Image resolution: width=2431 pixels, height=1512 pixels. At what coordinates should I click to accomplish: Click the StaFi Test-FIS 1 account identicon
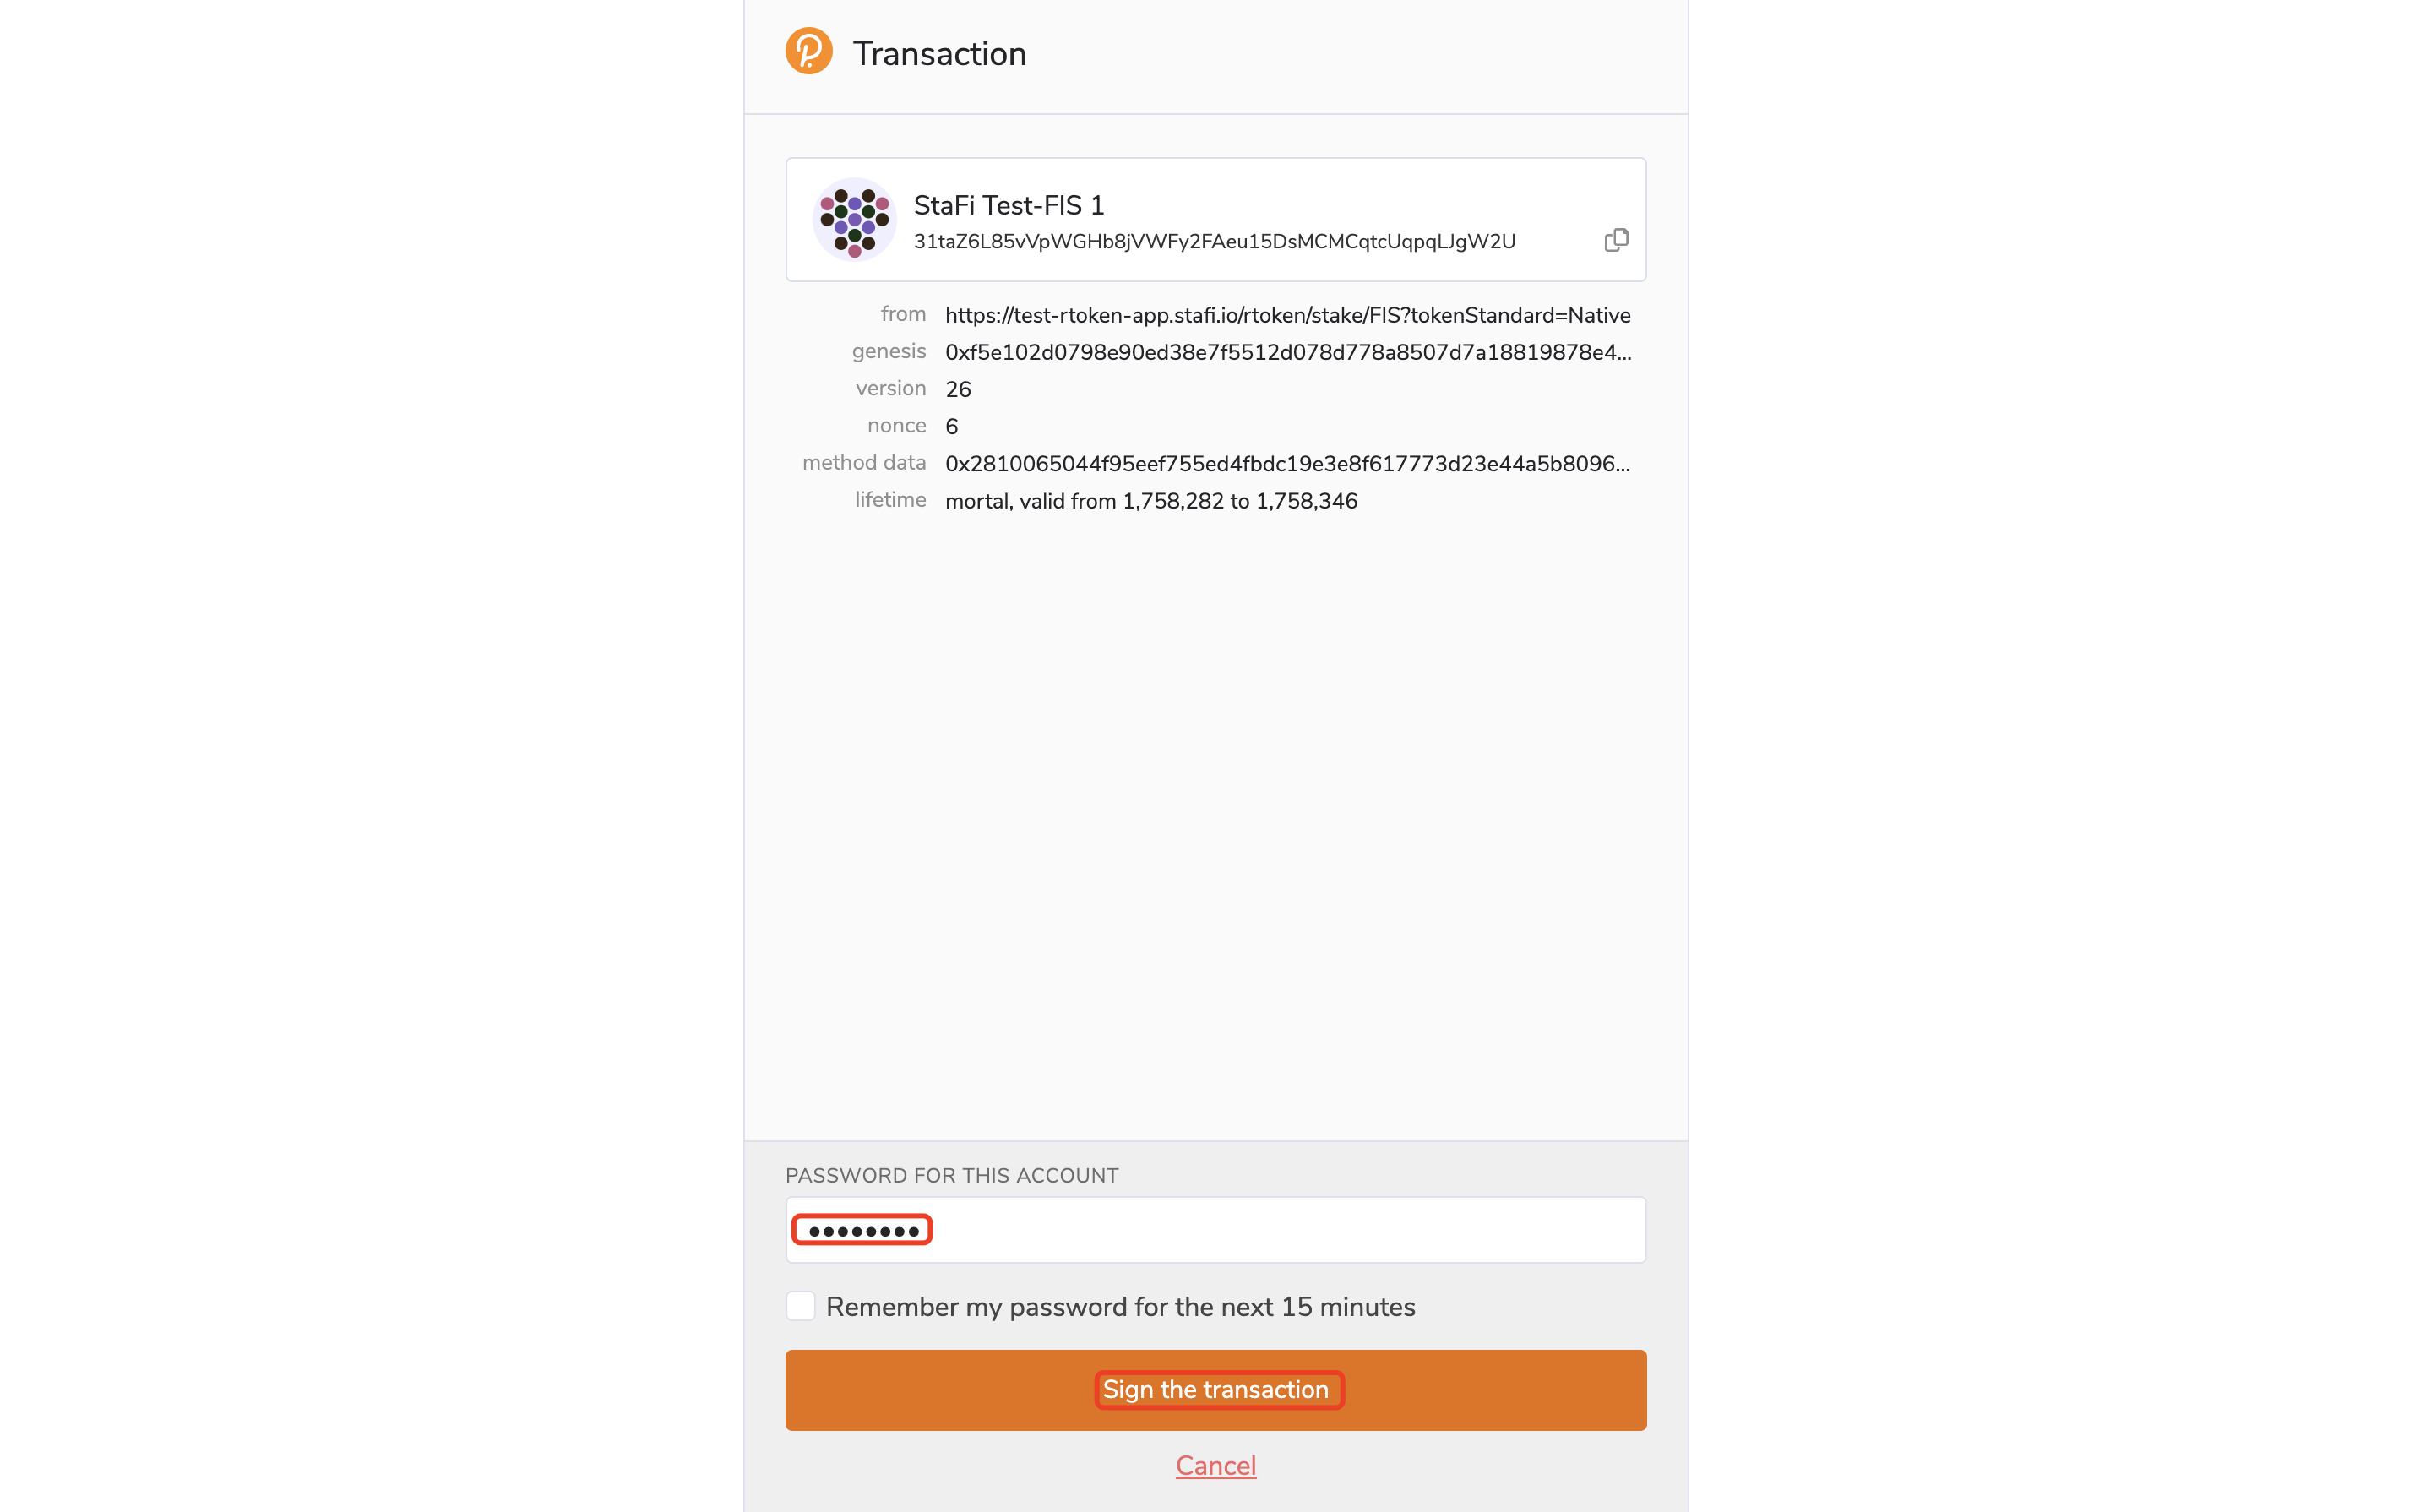coord(854,219)
